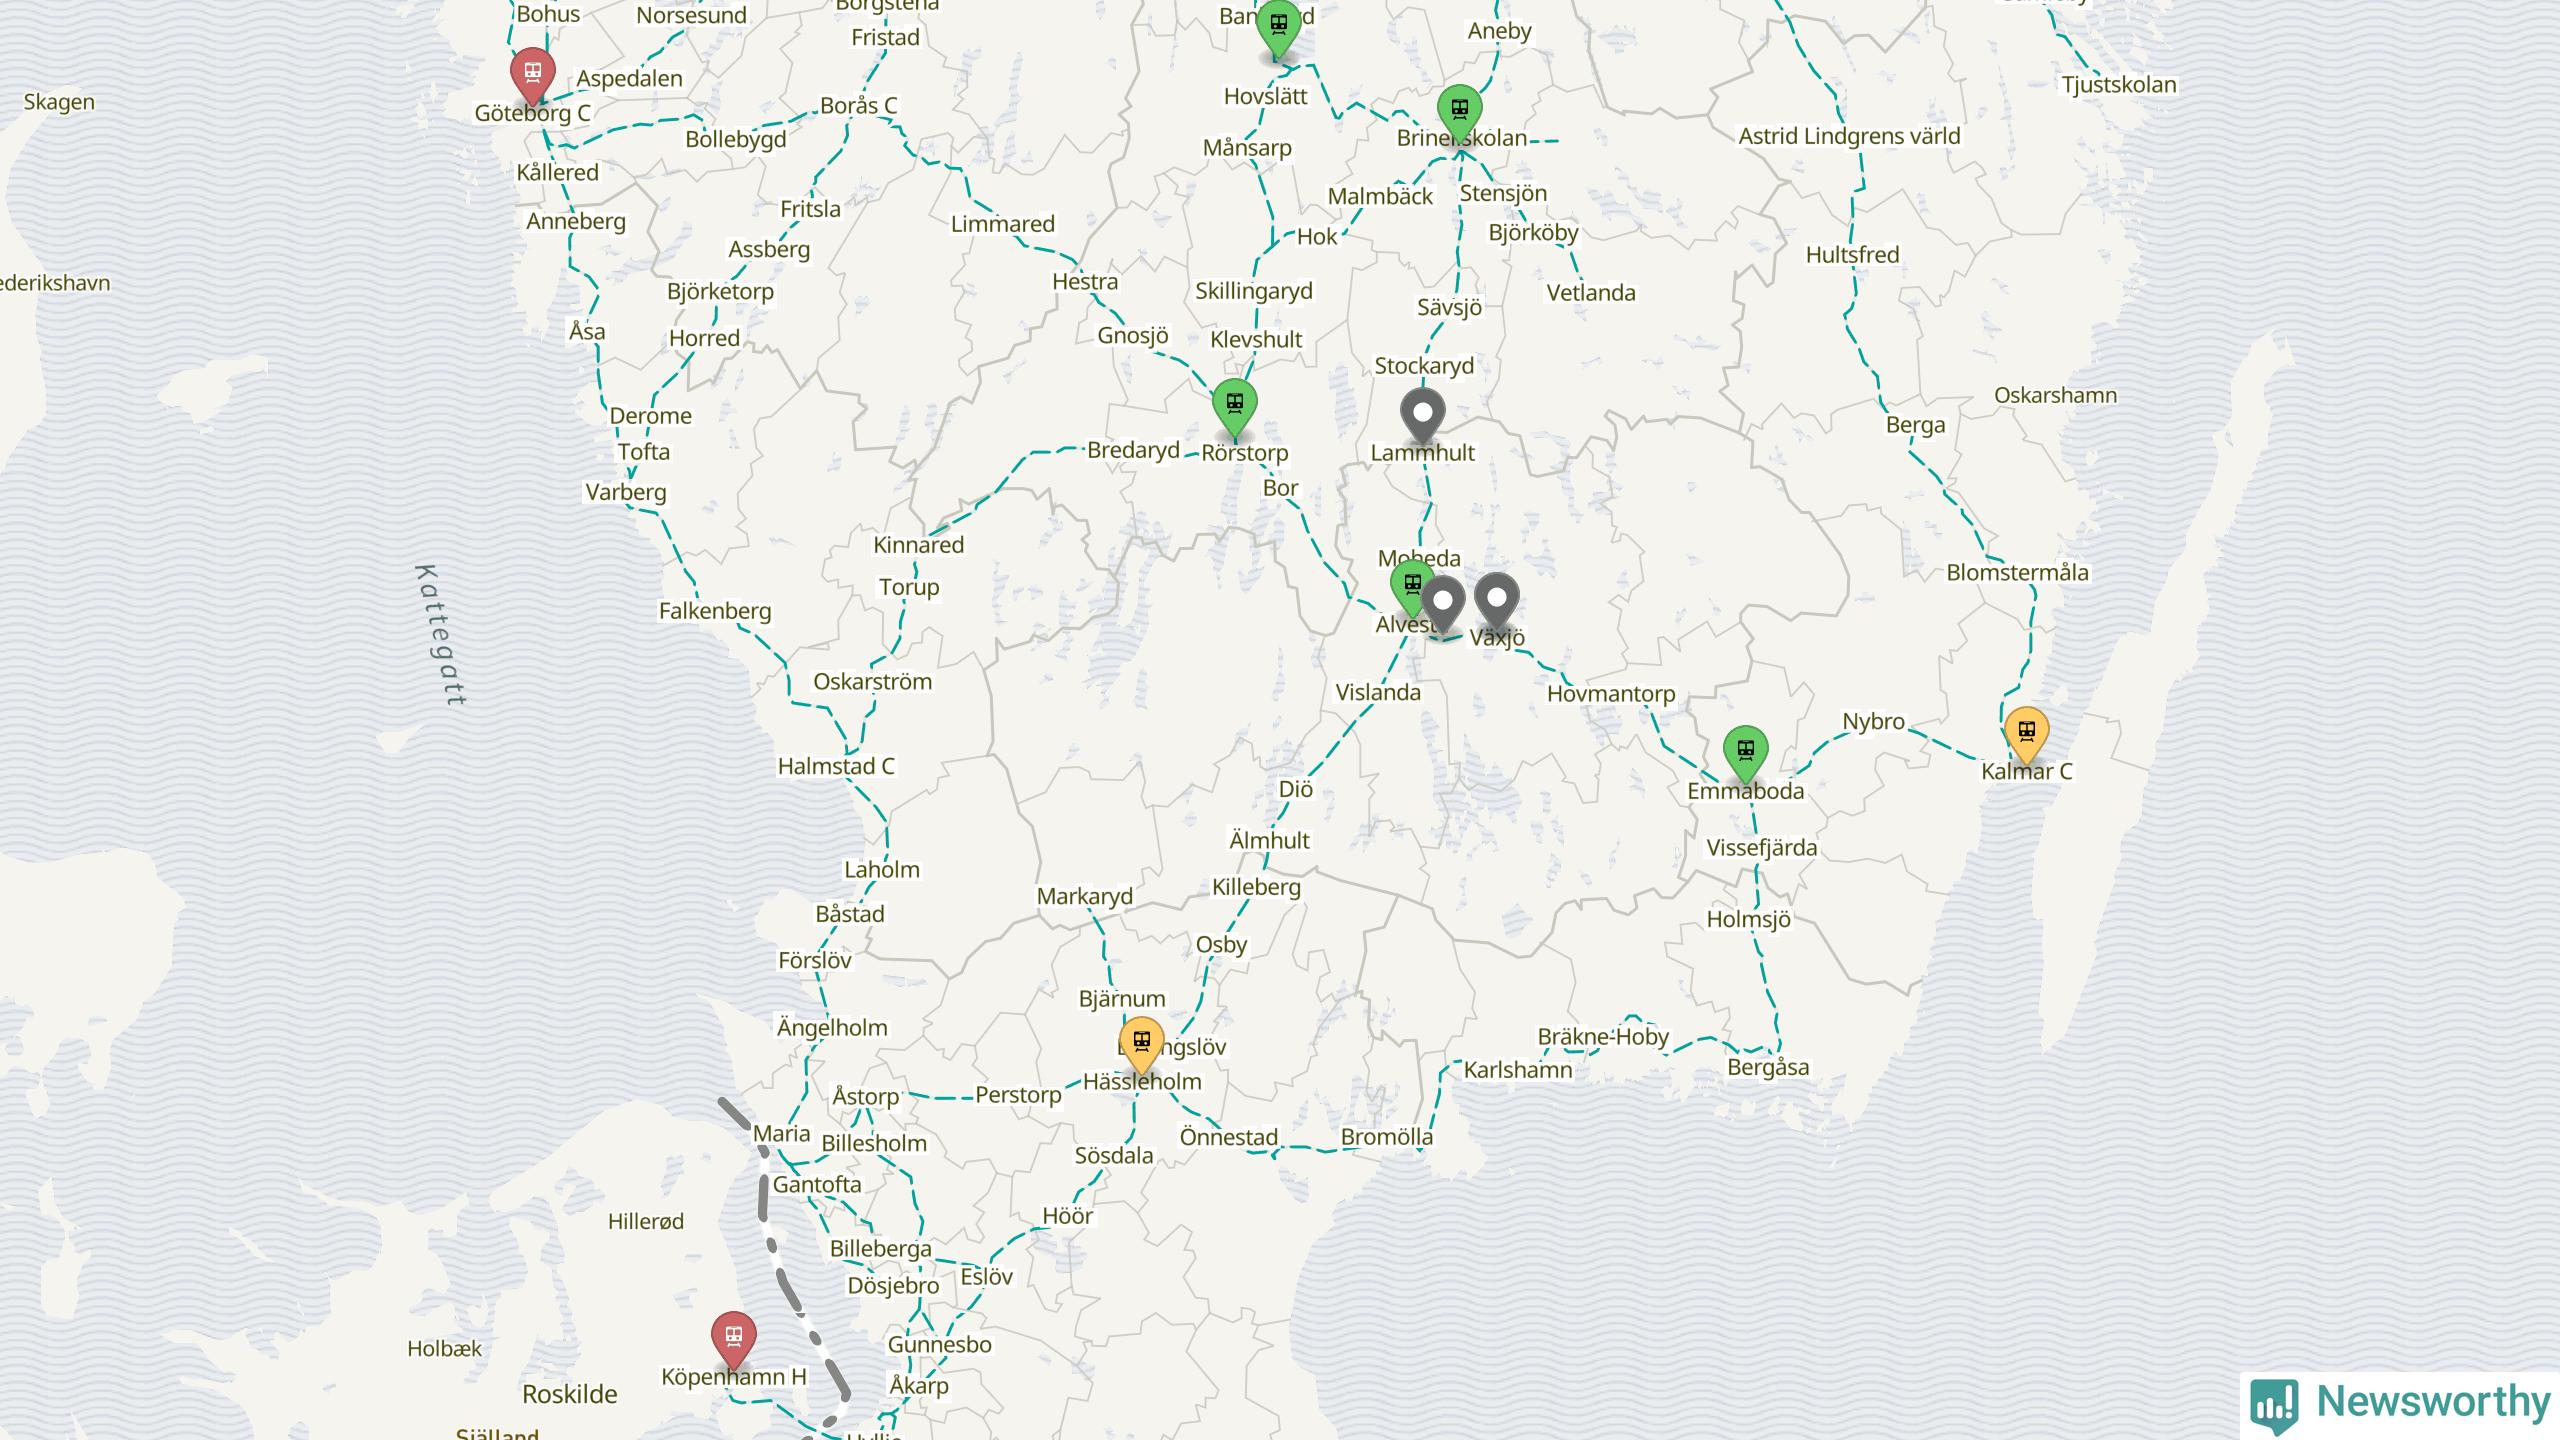Select the Karlshamn station label
Image resolution: width=2560 pixels, height=1440 pixels.
coord(1518,1070)
